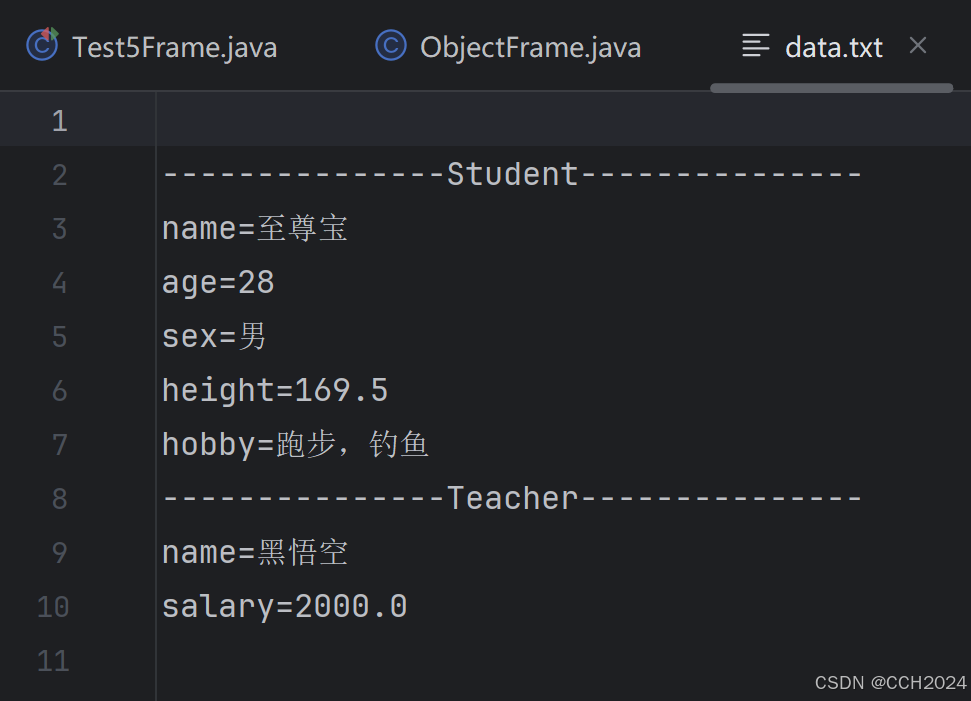The height and width of the screenshot is (701, 971).
Task: Place cursor in name=至尊宝 line
Action: pos(255,229)
